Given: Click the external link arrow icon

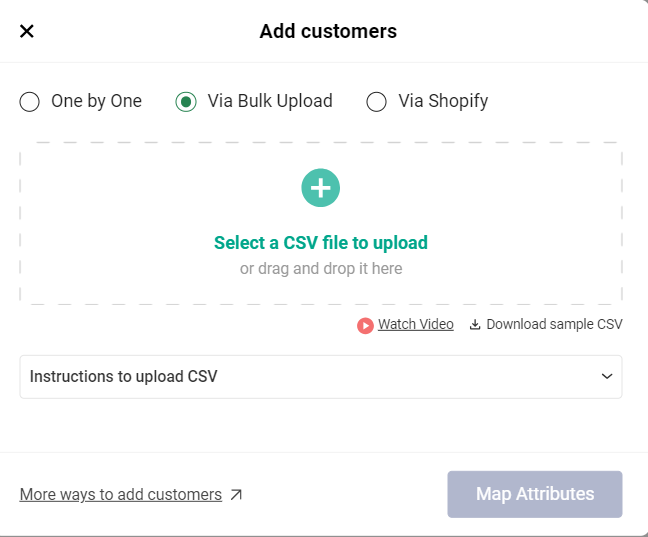Looking at the screenshot, I should [x=236, y=494].
